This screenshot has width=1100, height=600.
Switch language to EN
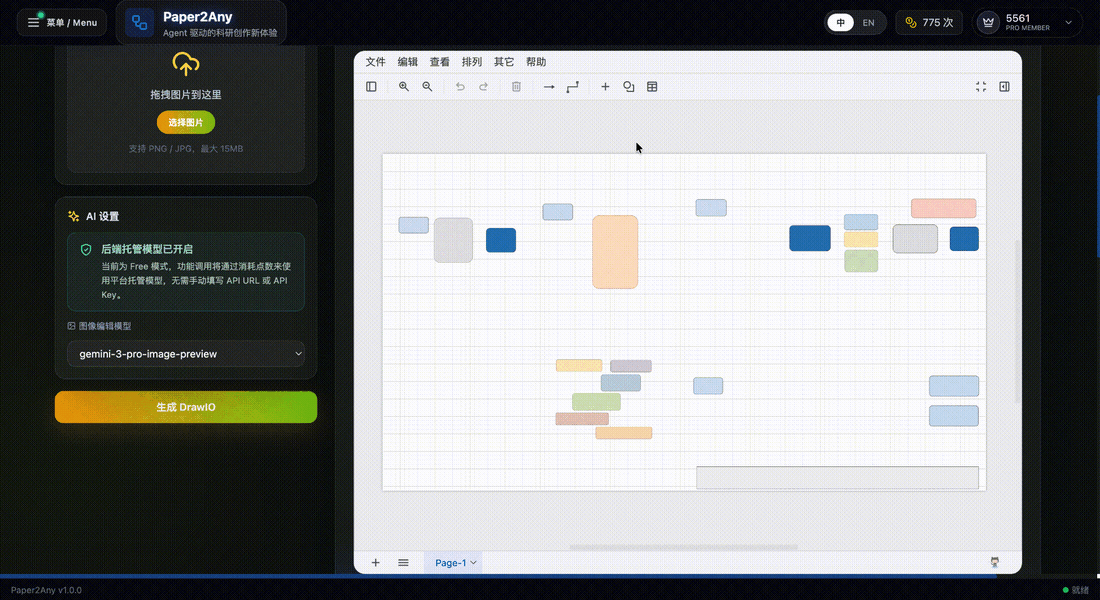point(868,22)
